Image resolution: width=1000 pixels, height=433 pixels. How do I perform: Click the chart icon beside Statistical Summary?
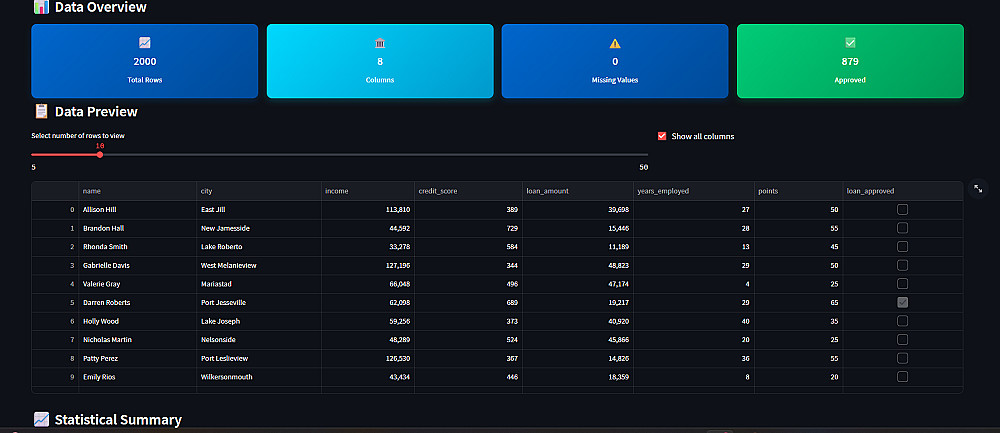coord(41,419)
